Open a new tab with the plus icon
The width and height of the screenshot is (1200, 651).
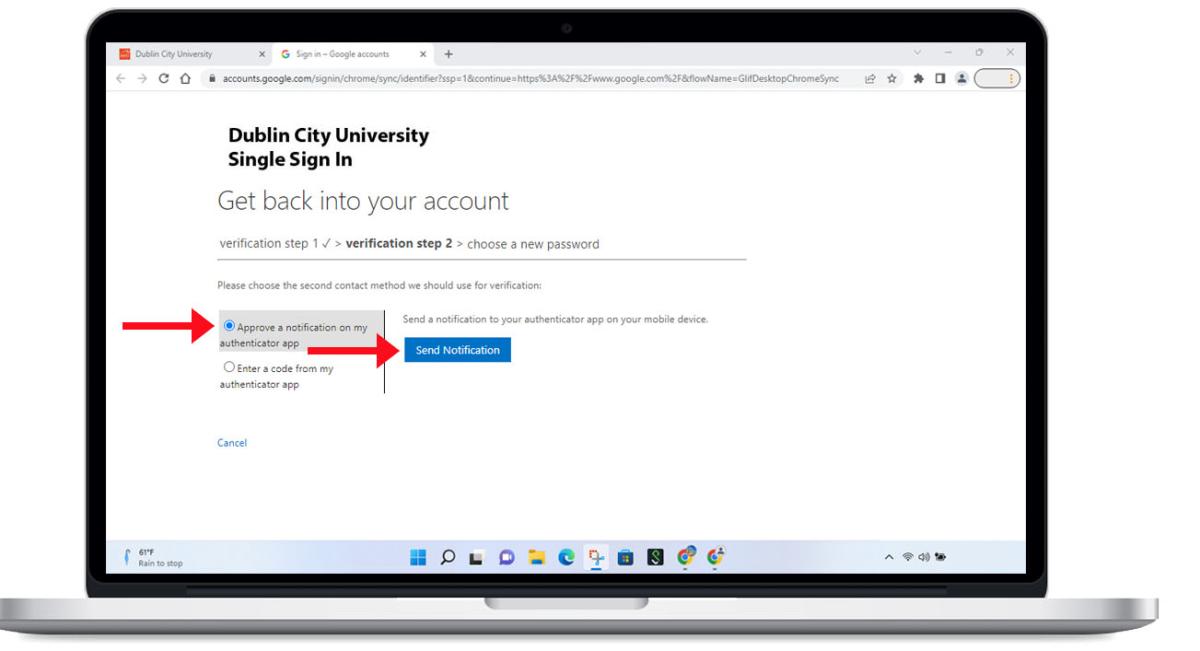(448, 53)
